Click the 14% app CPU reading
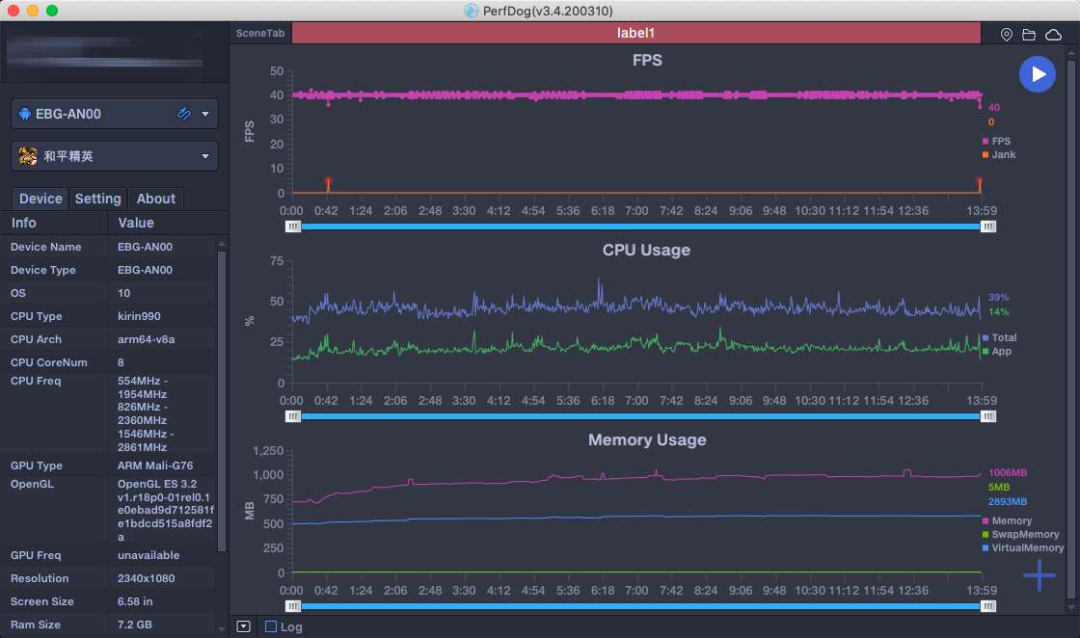This screenshot has height=638, width=1080. 998,312
